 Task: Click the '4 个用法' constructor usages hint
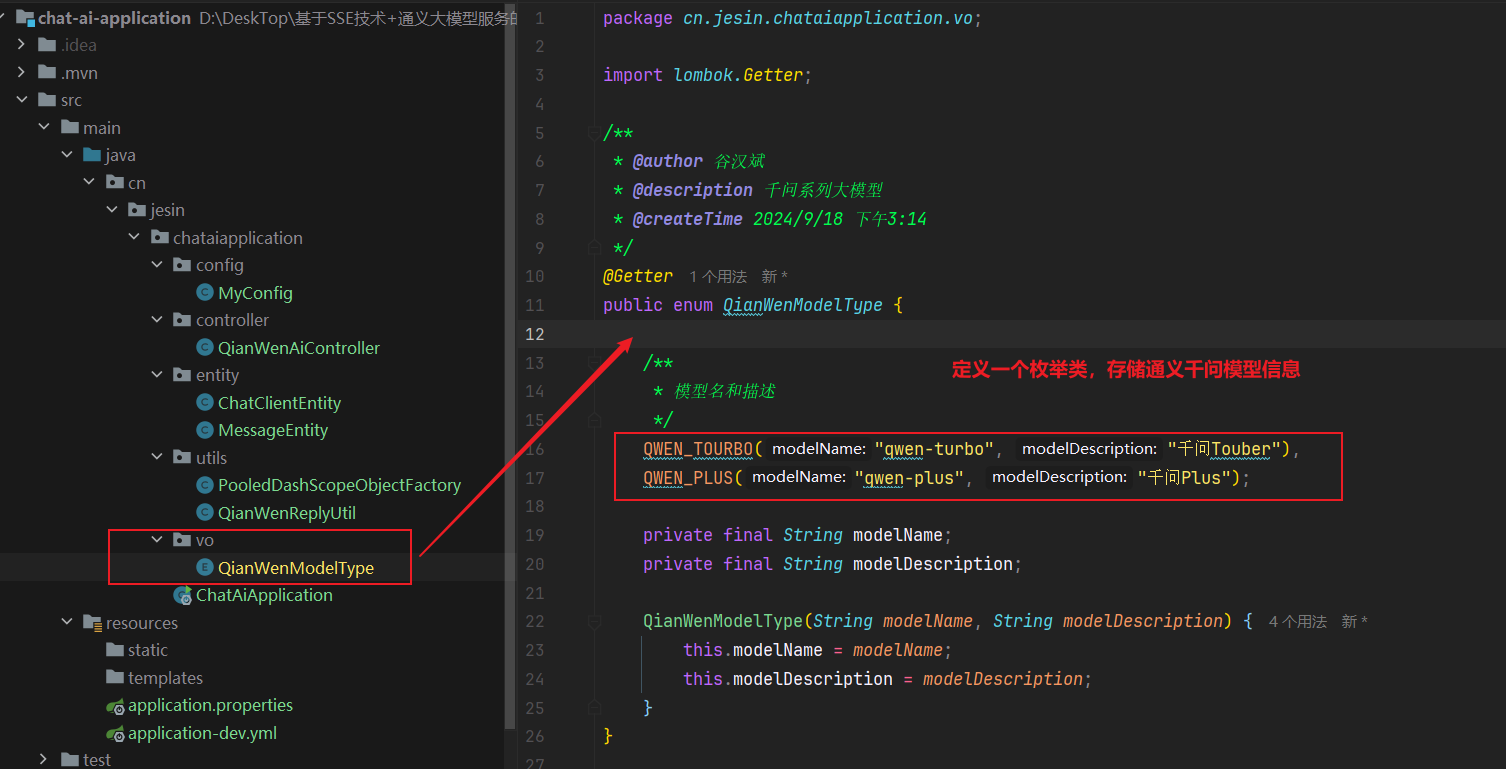click(1297, 622)
